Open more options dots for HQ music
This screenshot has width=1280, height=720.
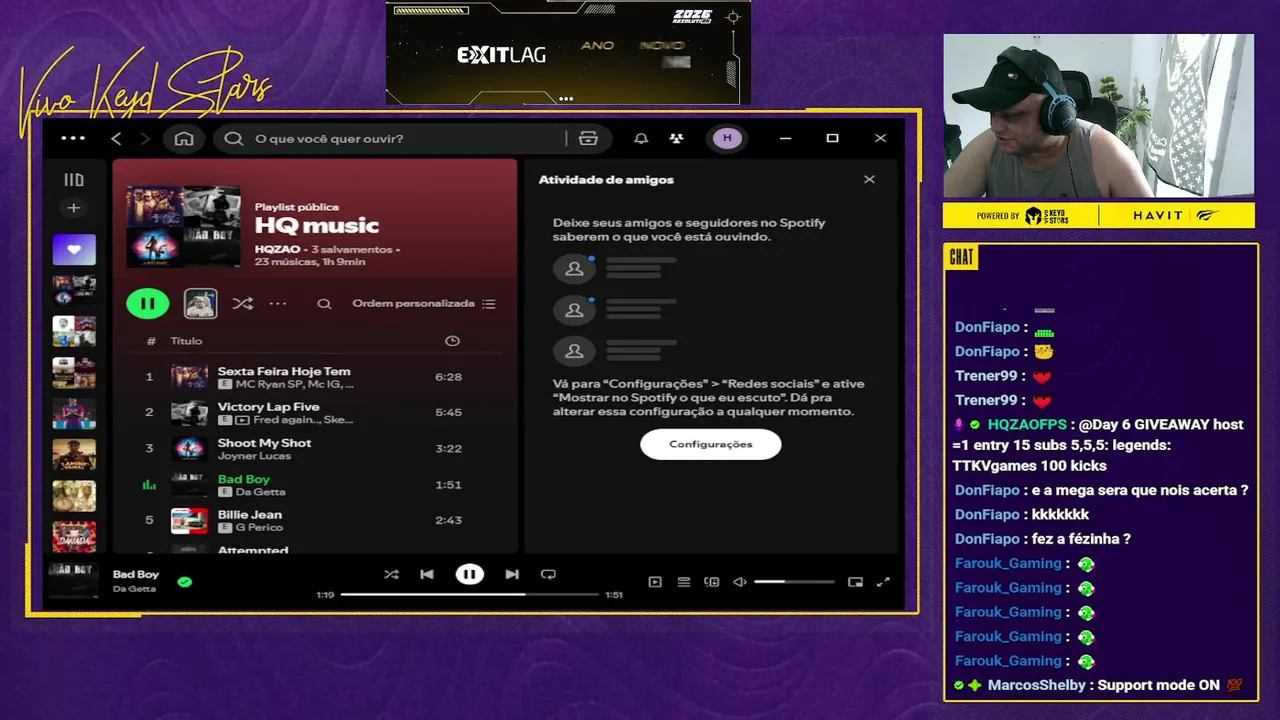pos(278,303)
